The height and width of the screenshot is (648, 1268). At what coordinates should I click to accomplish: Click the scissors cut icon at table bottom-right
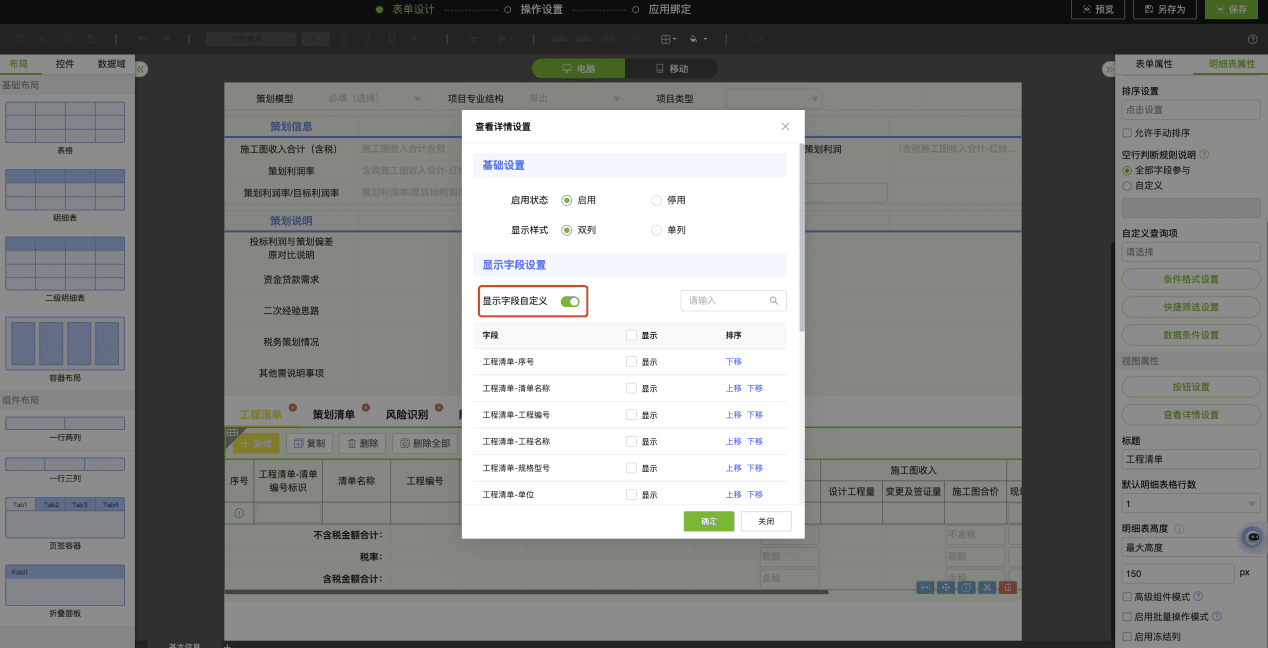[987, 587]
